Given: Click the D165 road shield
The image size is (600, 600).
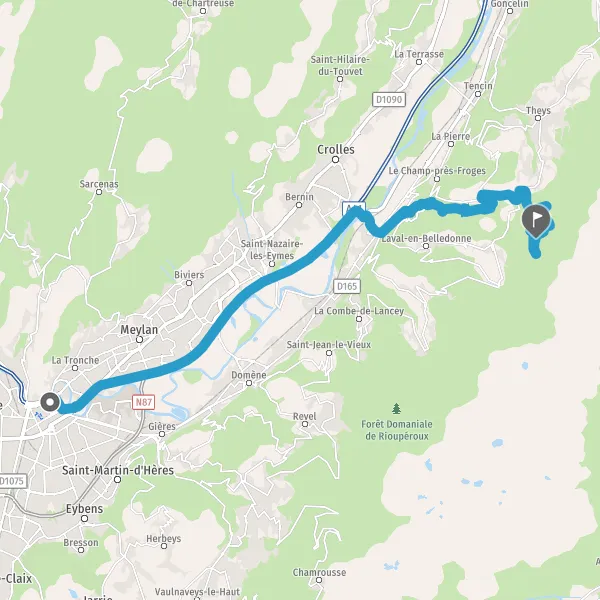Looking at the screenshot, I should (347, 286).
